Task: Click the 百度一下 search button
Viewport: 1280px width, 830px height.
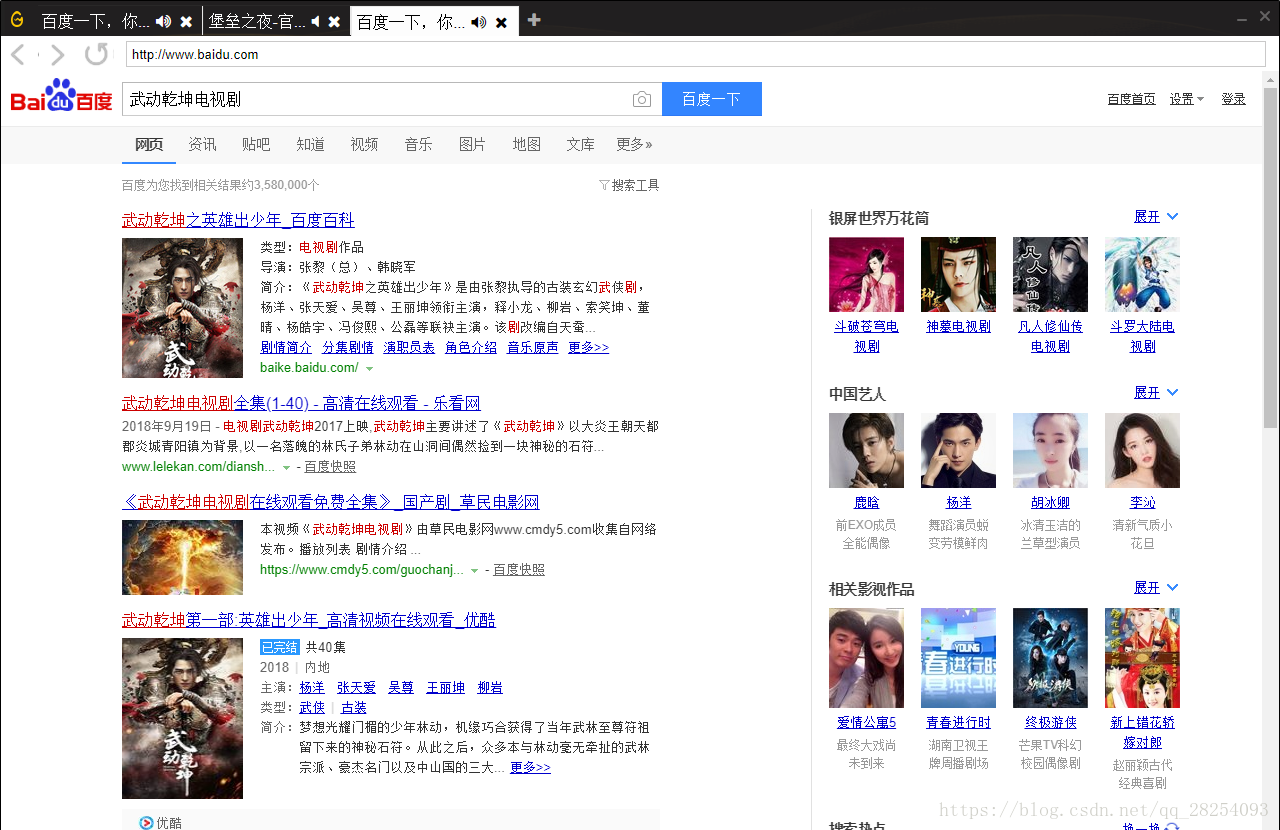Action: [711, 99]
